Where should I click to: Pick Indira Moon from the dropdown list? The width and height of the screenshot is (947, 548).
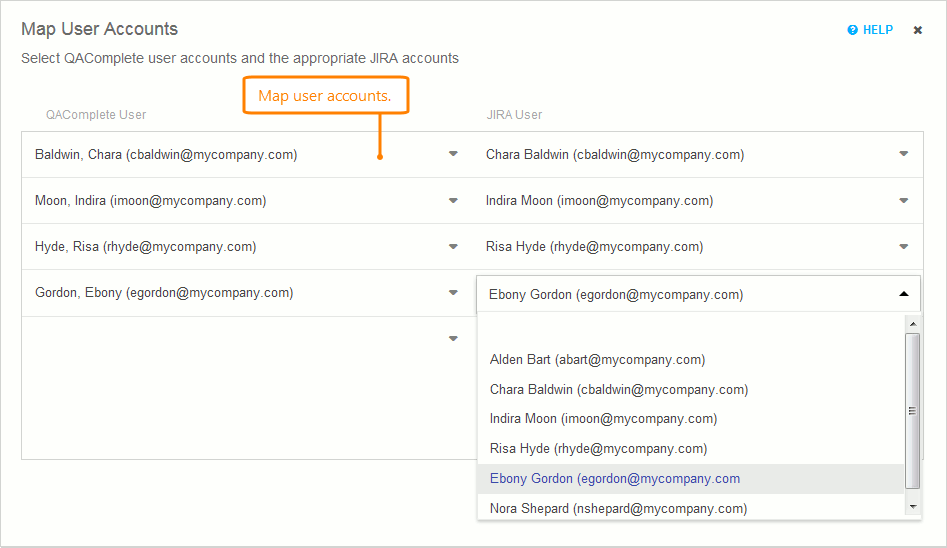click(x=603, y=419)
